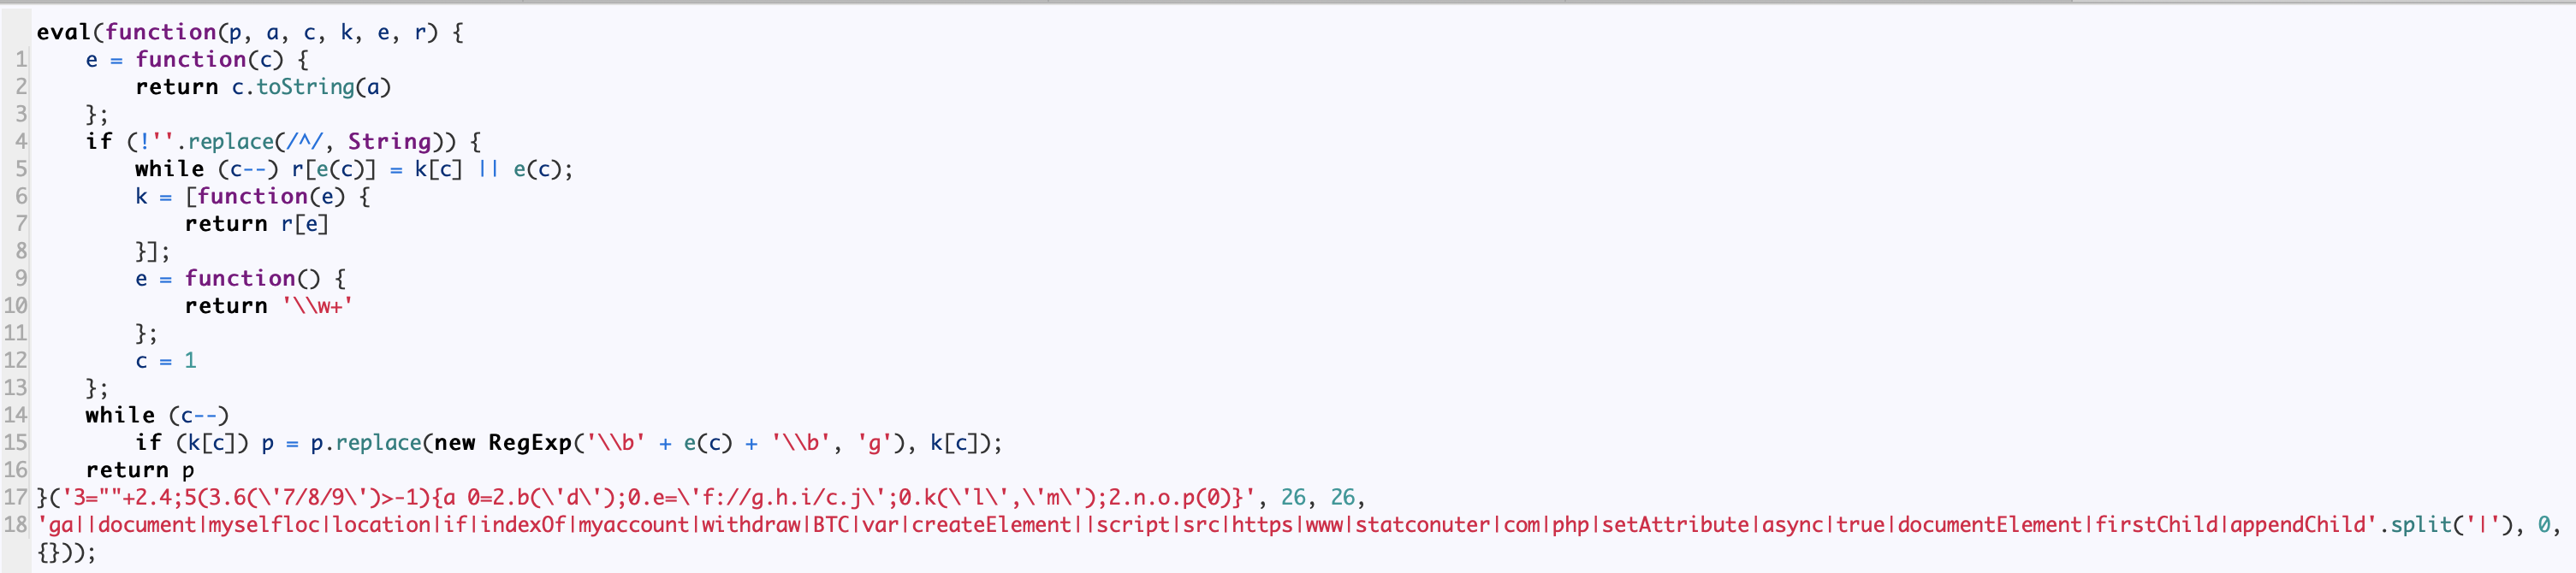Click the 'return p' statement
The height and width of the screenshot is (573, 2576).
(x=140, y=470)
